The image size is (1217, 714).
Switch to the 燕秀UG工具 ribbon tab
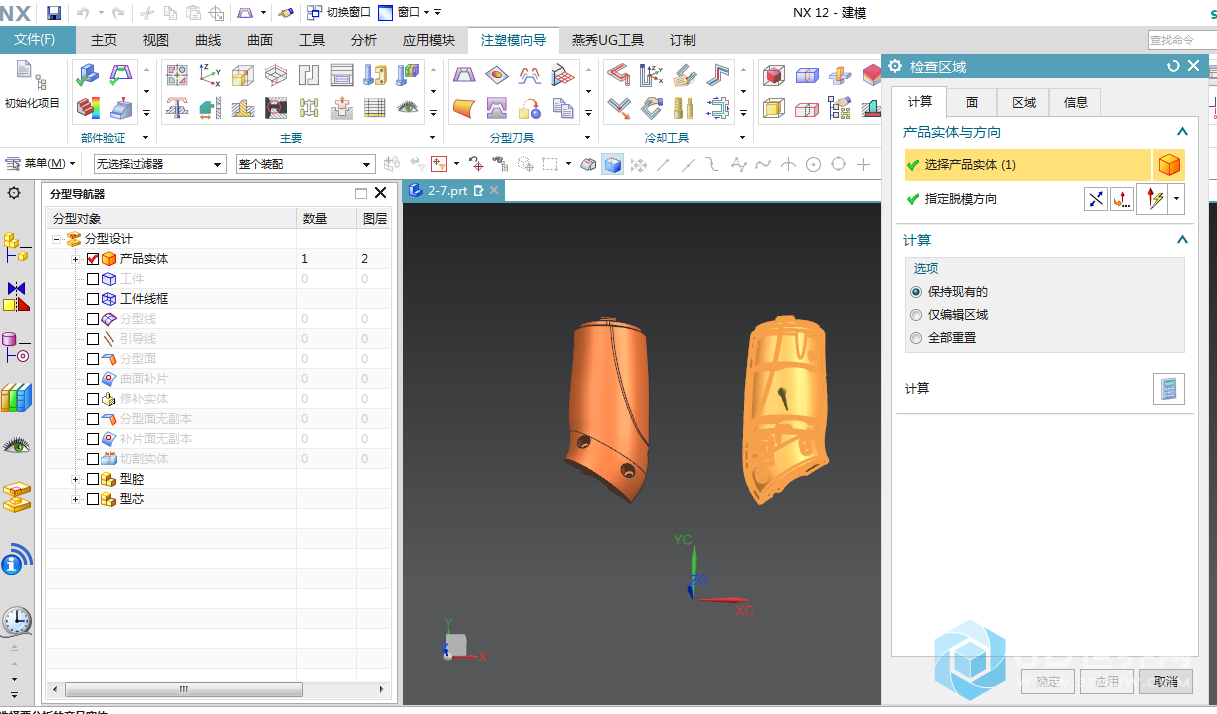click(608, 40)
